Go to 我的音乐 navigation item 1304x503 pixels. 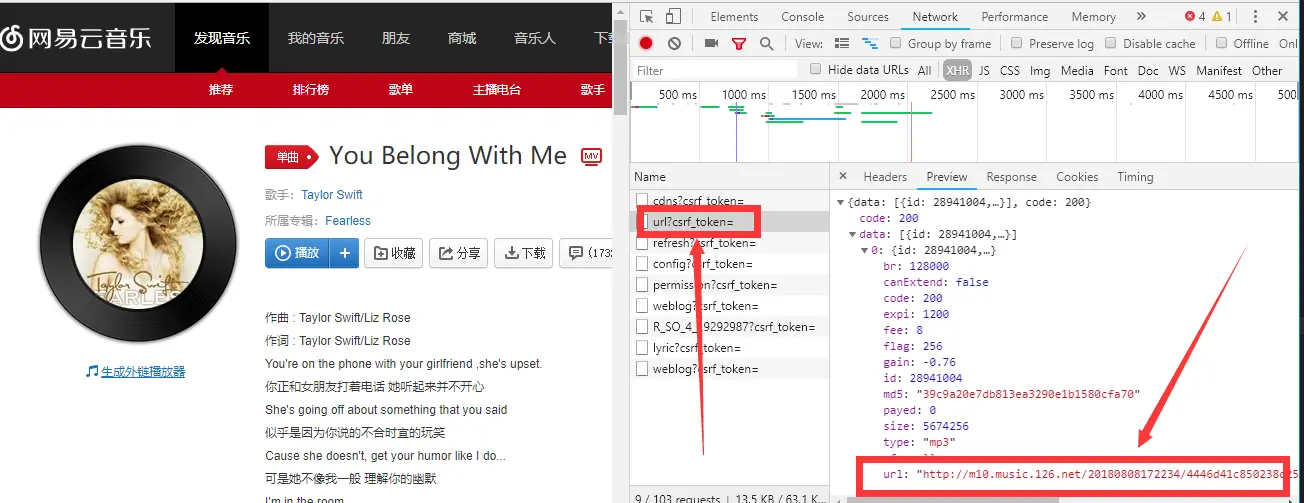tap(315, 38)
